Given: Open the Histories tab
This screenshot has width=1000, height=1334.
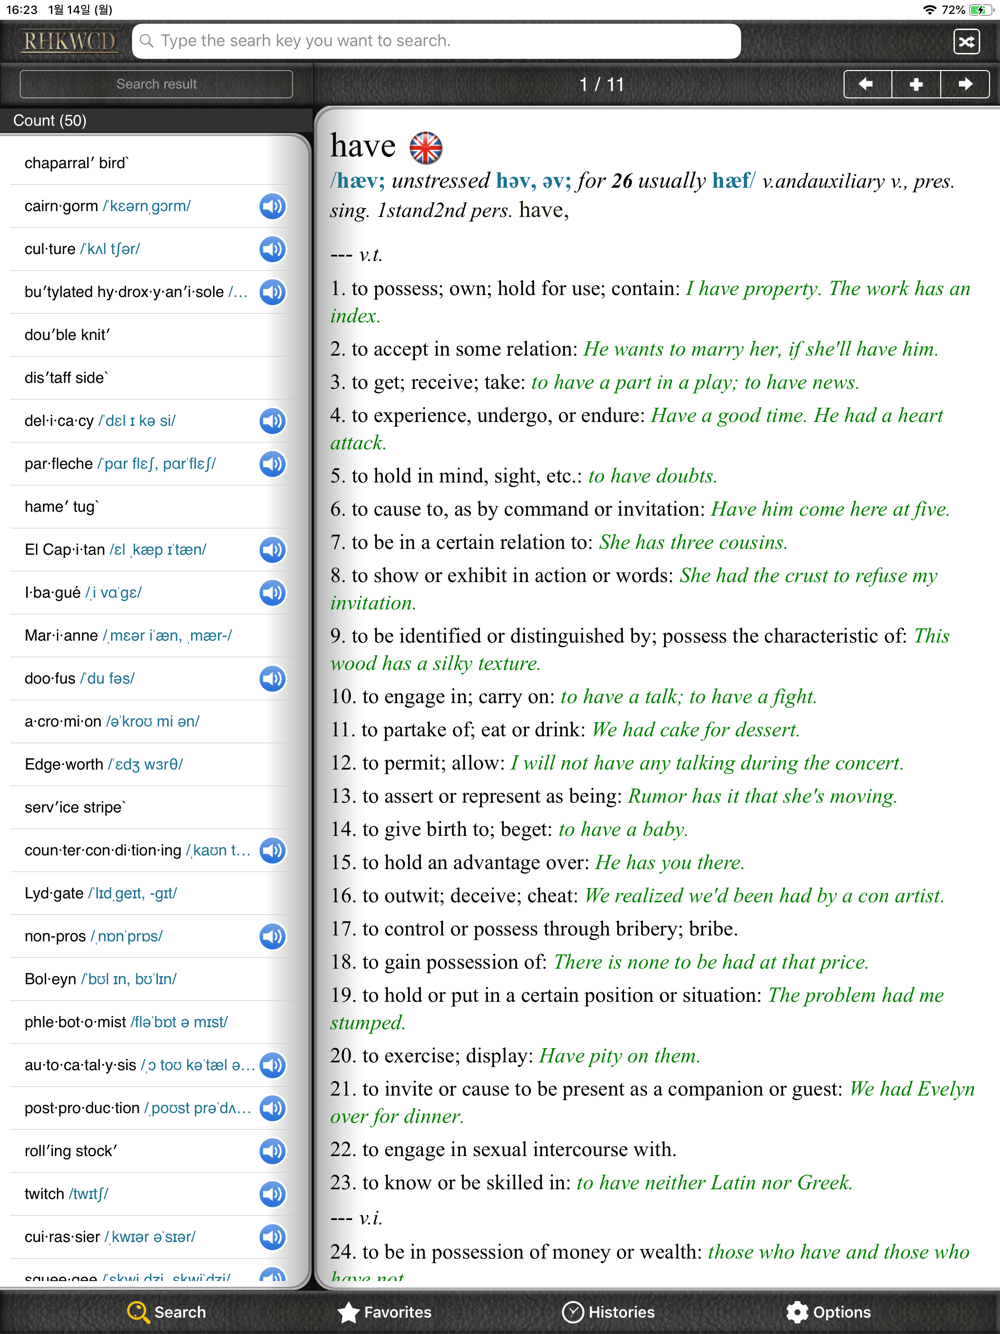Looking at the screenshot, I should (608, 1312).
